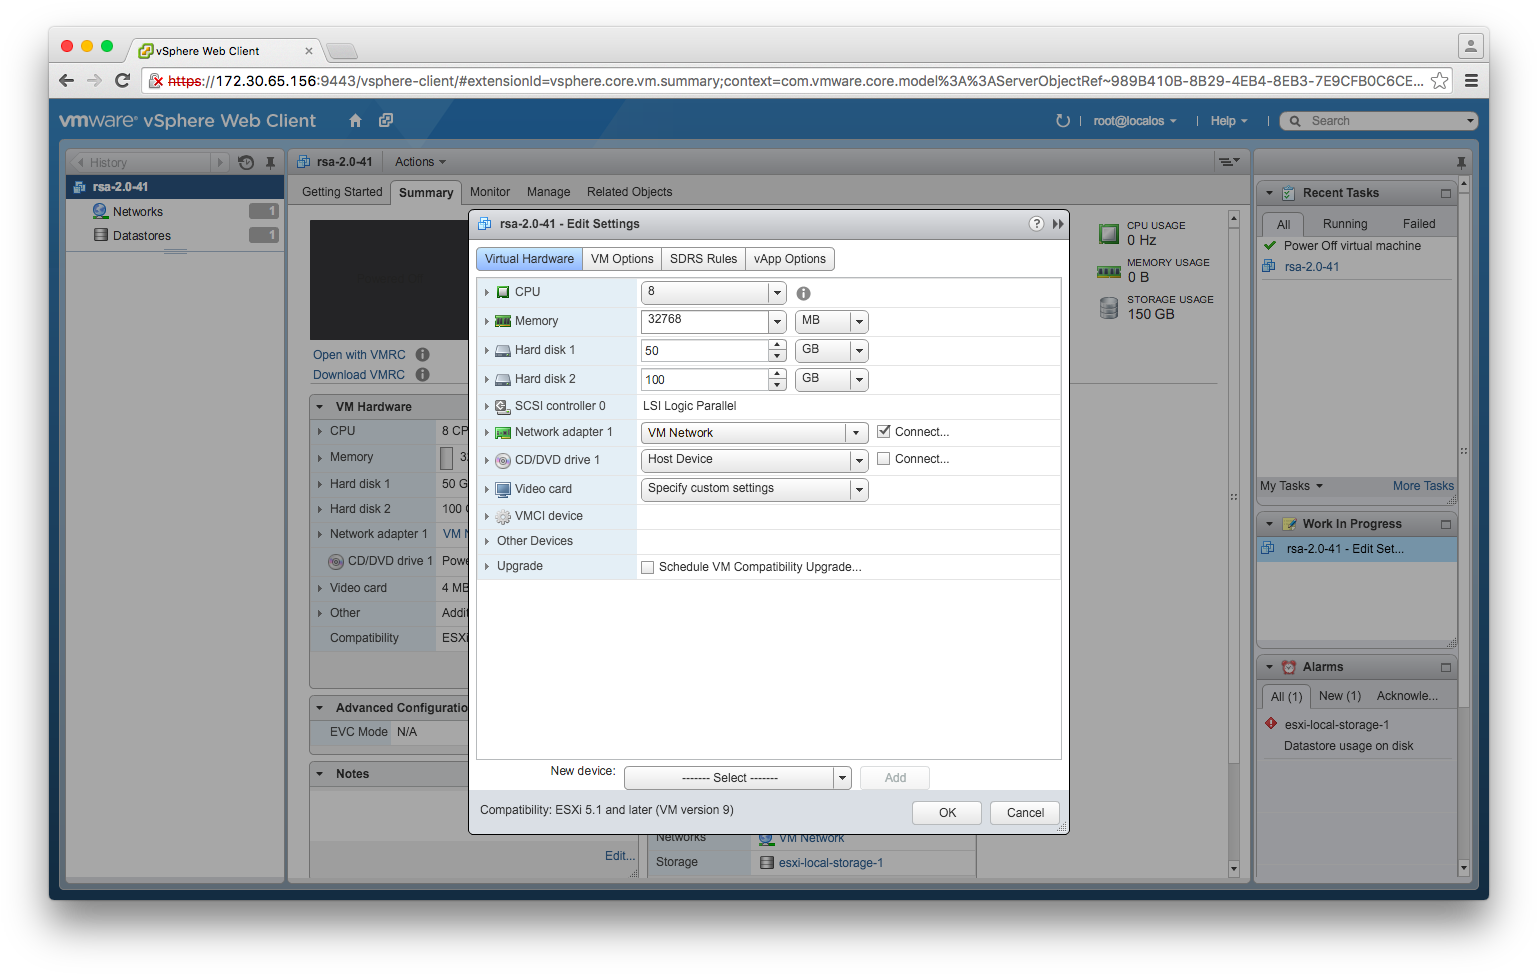Expand the Other Devices row
The width and height of the screenshot is (1537, 974).
tap(487, 541)
